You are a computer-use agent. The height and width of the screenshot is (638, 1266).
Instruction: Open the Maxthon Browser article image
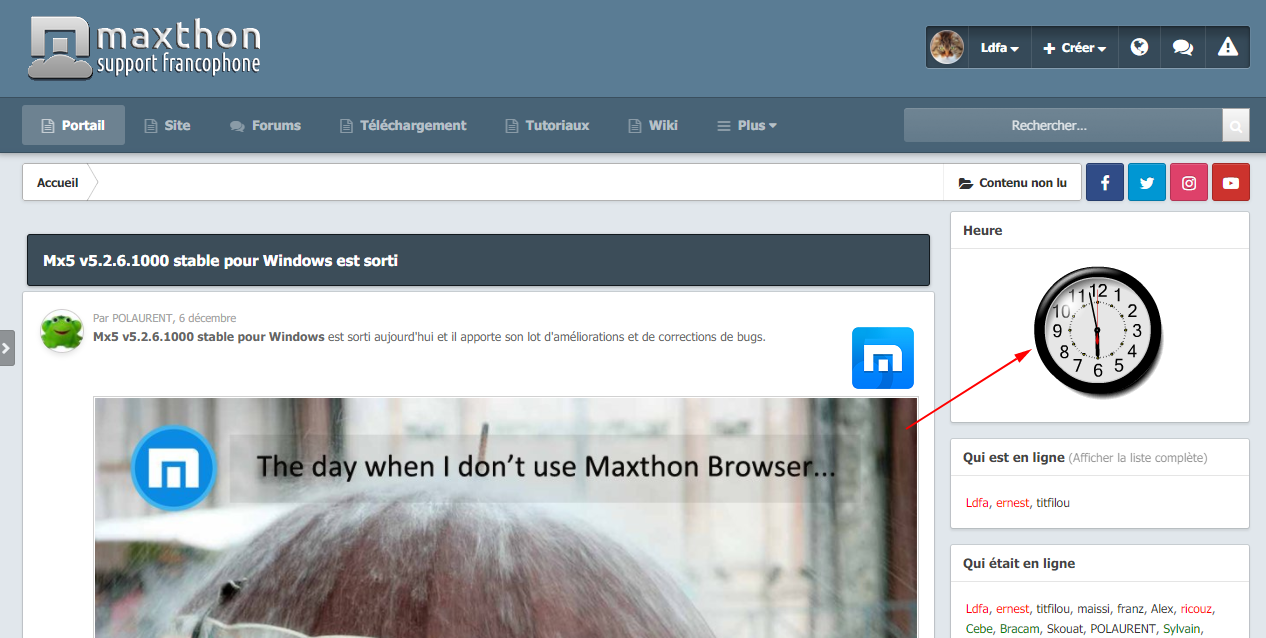[506, 517]
